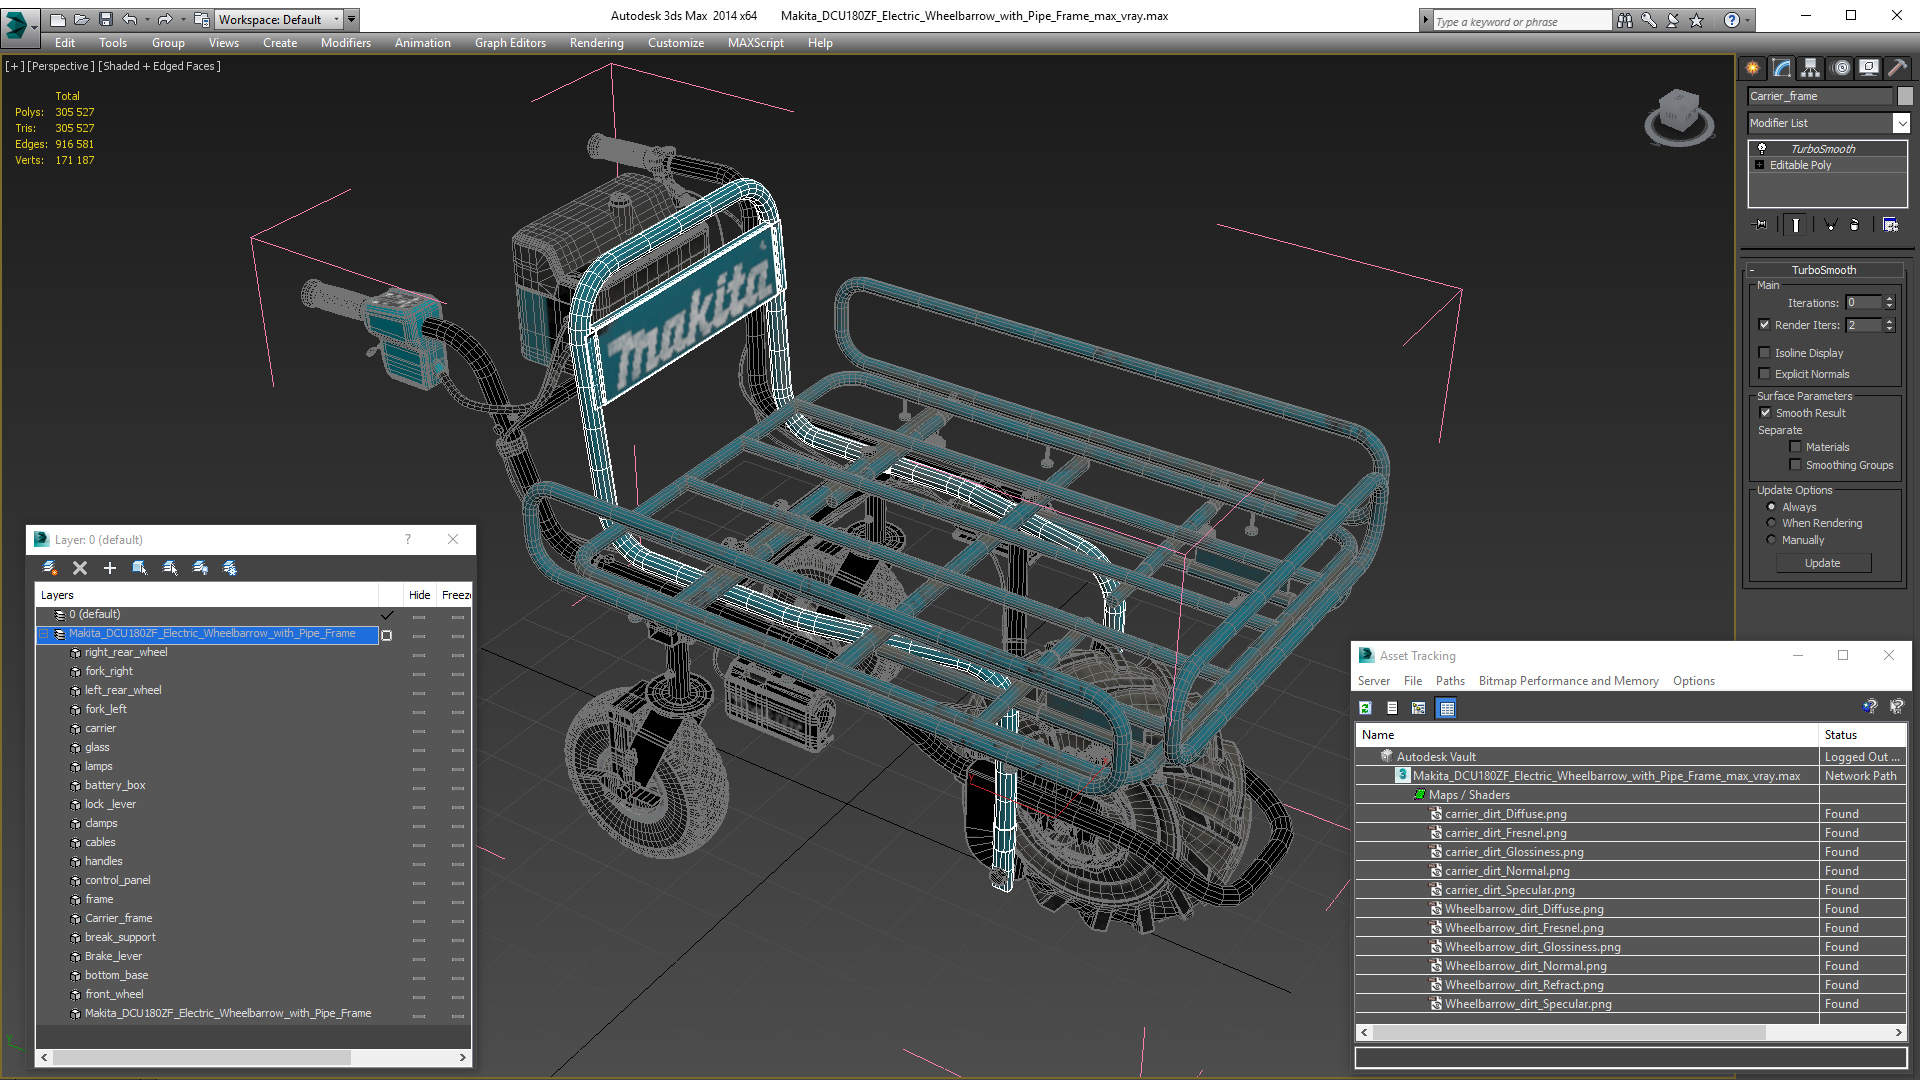1920x1080 pixels.
Task: Click the Shaded + Edged Faces viewport label
Action: [159, 66]
